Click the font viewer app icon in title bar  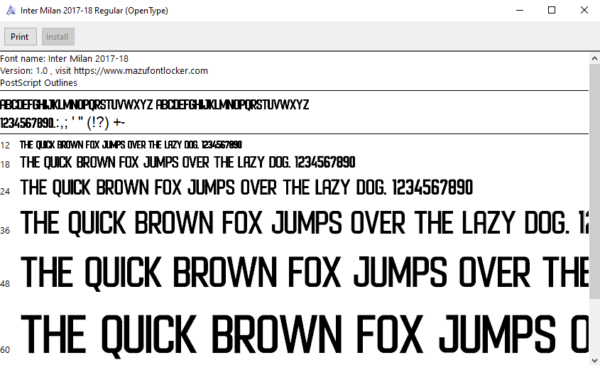pyautogui.click(x=11, y=10)
